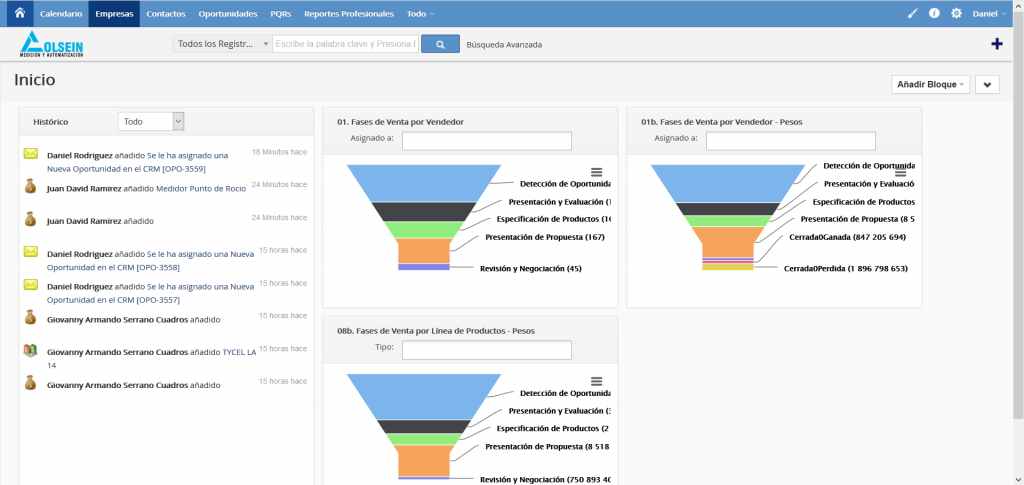This screenshot has width=1024, height=485.
Task: Open the Daniel user menu
Action: point(991,14)
